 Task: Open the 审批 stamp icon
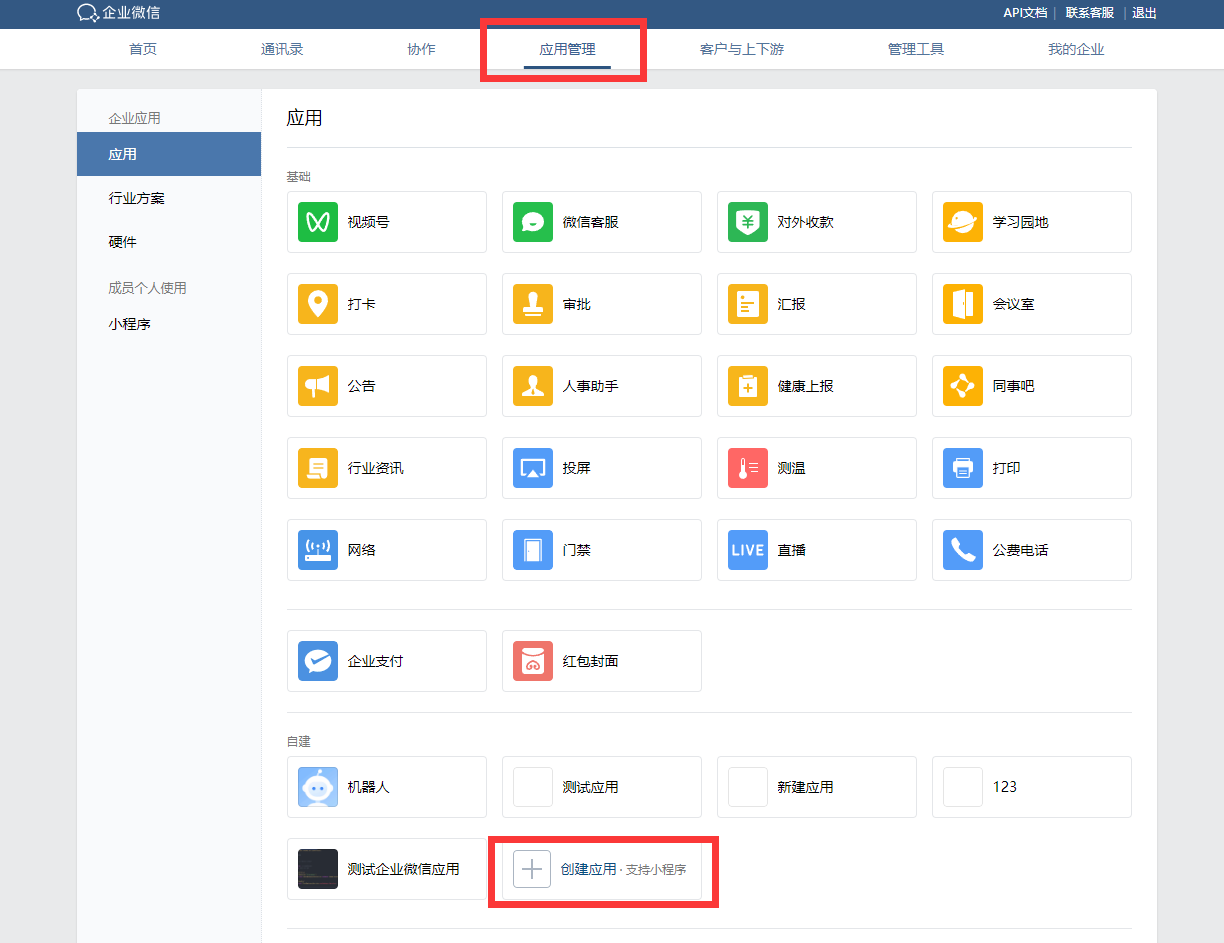click(x=533, y=304)
